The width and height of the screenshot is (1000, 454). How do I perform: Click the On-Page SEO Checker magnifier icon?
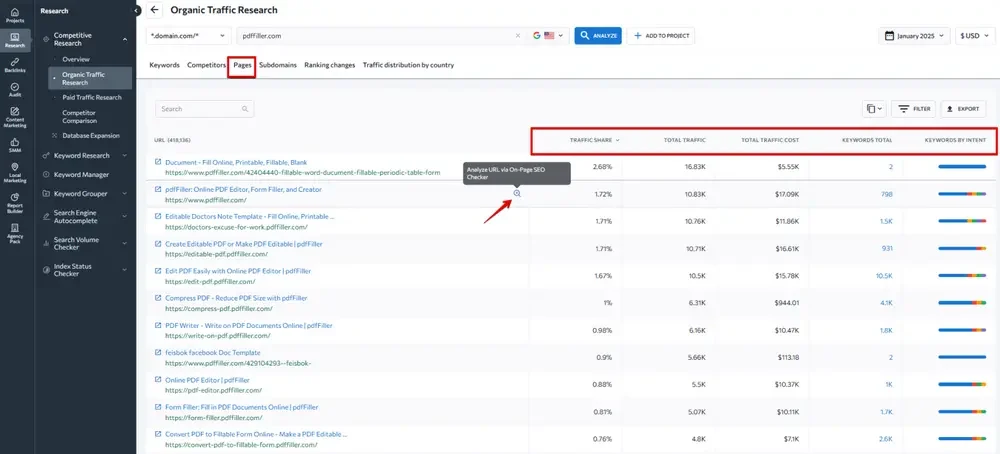pos(517,193)
